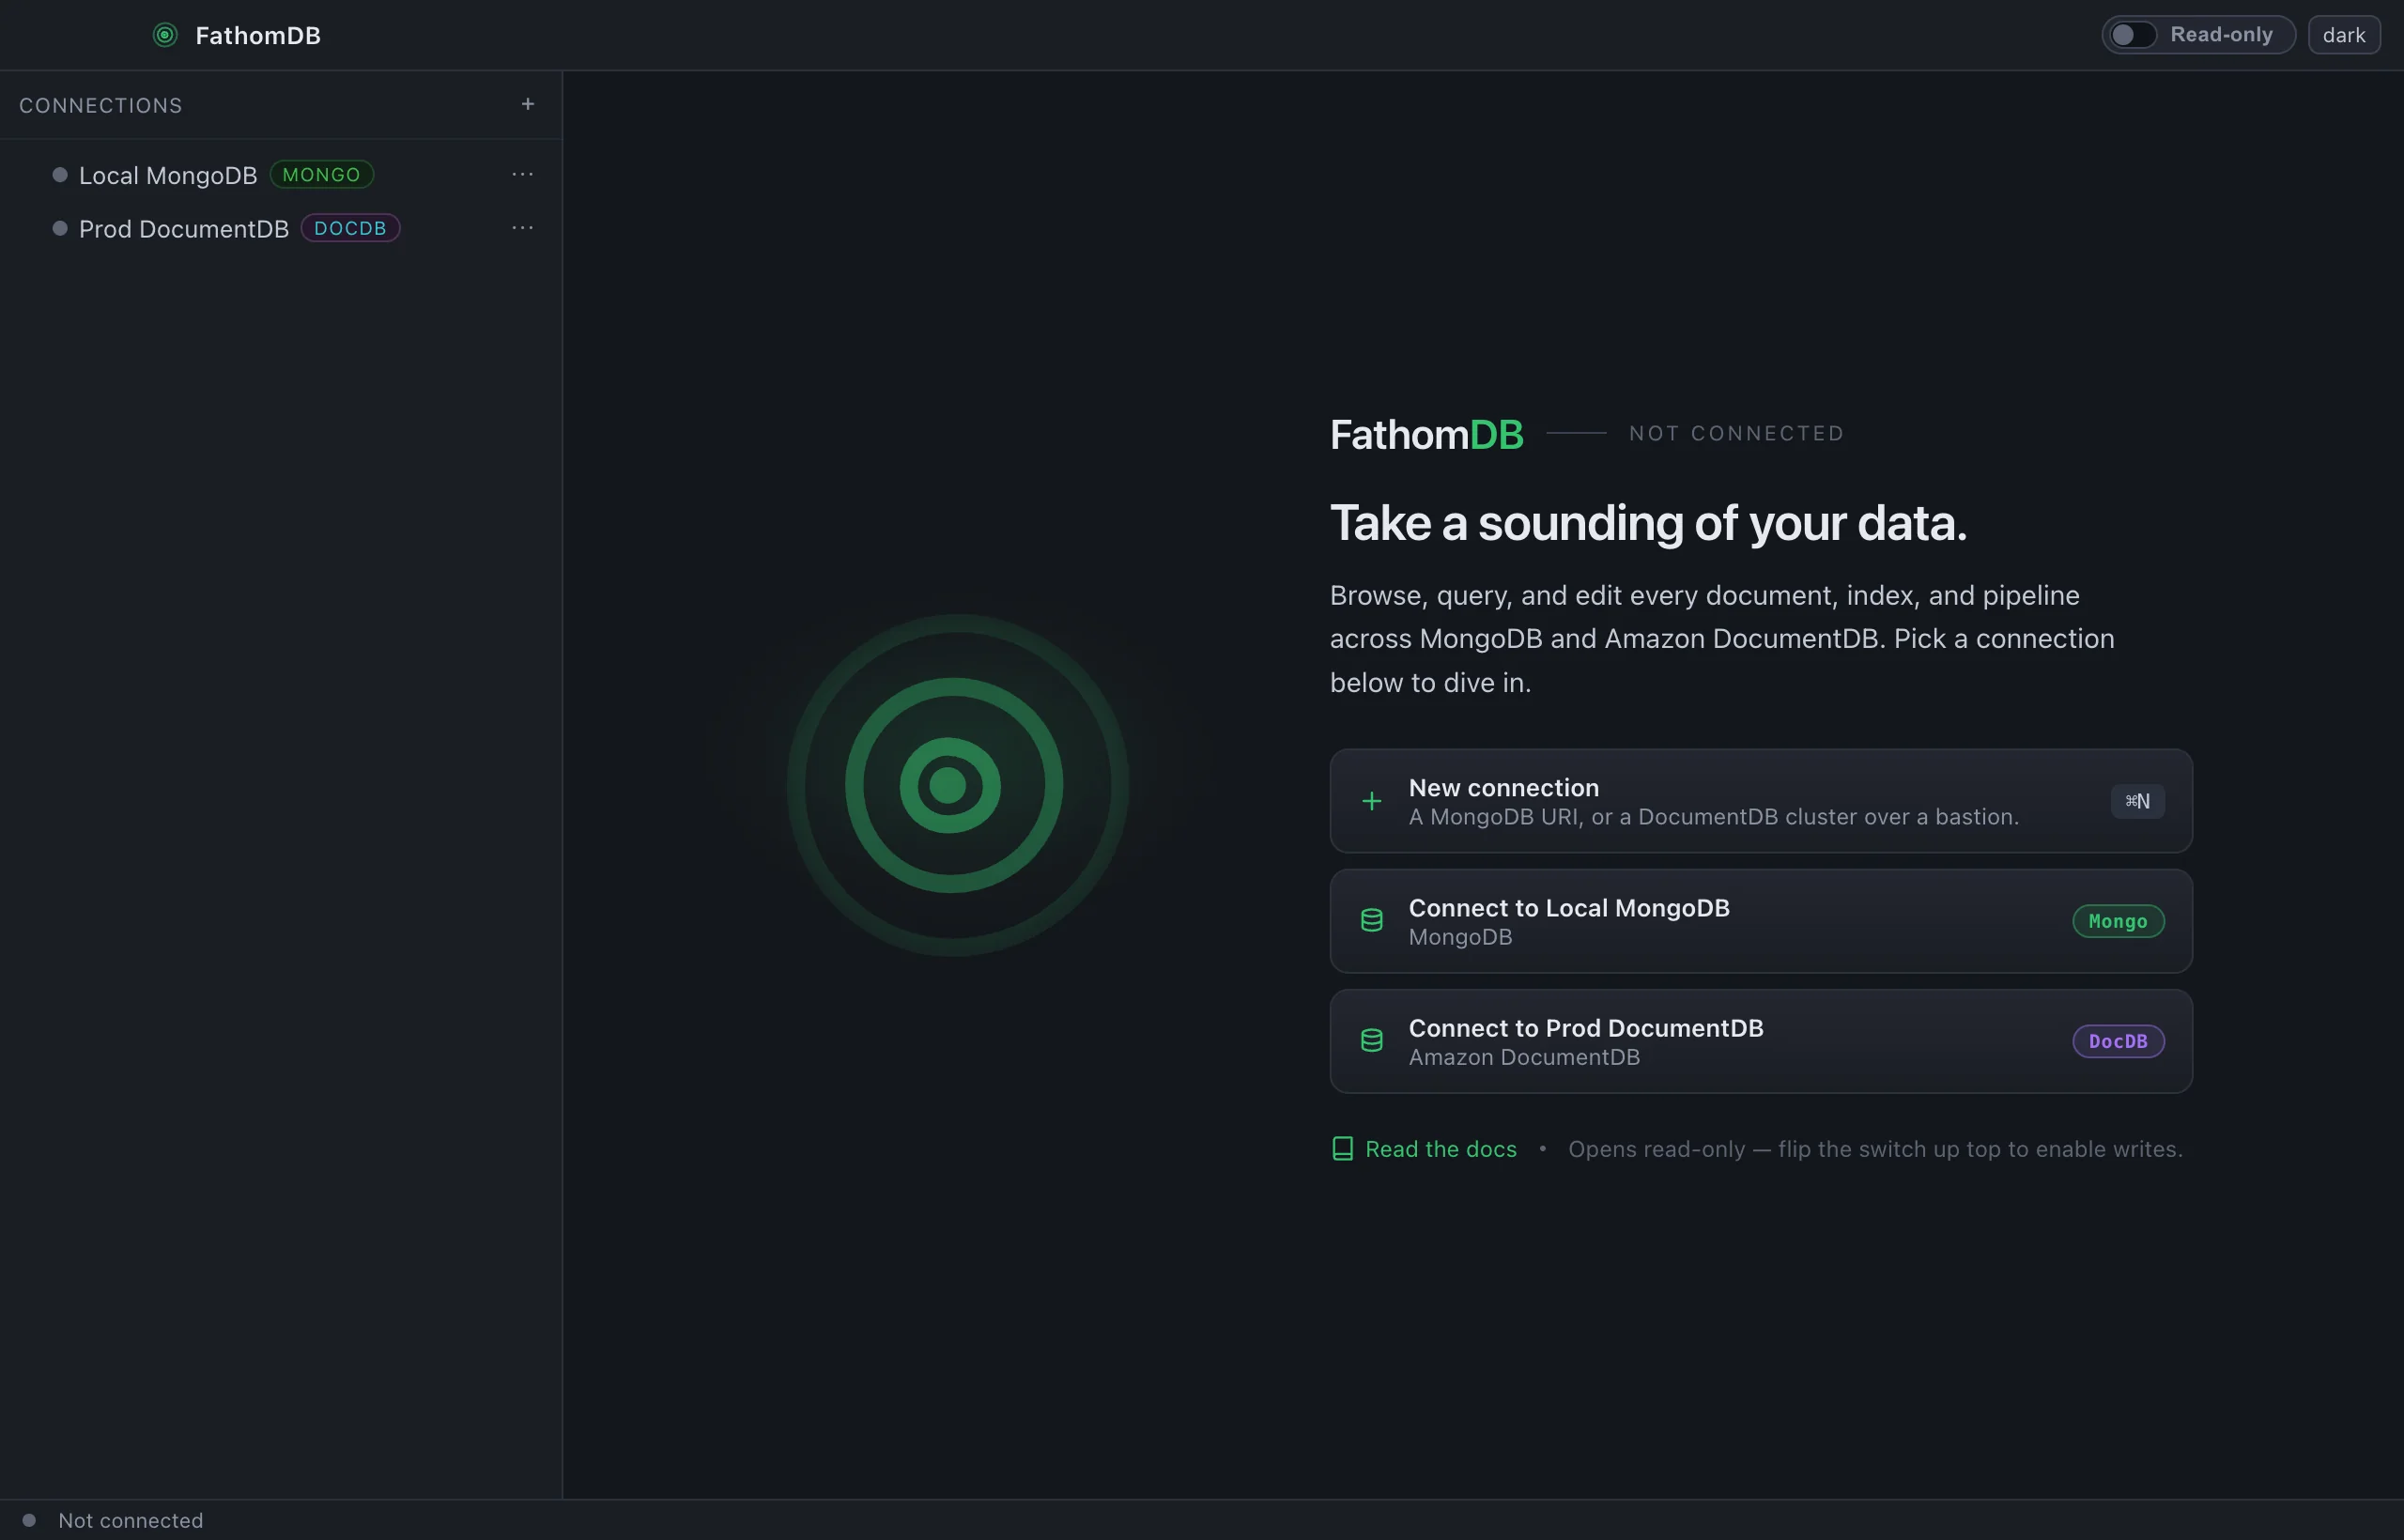Click the ⌘N shortcut badge
The image size is (2404, 1540).
pos(2138,801)
